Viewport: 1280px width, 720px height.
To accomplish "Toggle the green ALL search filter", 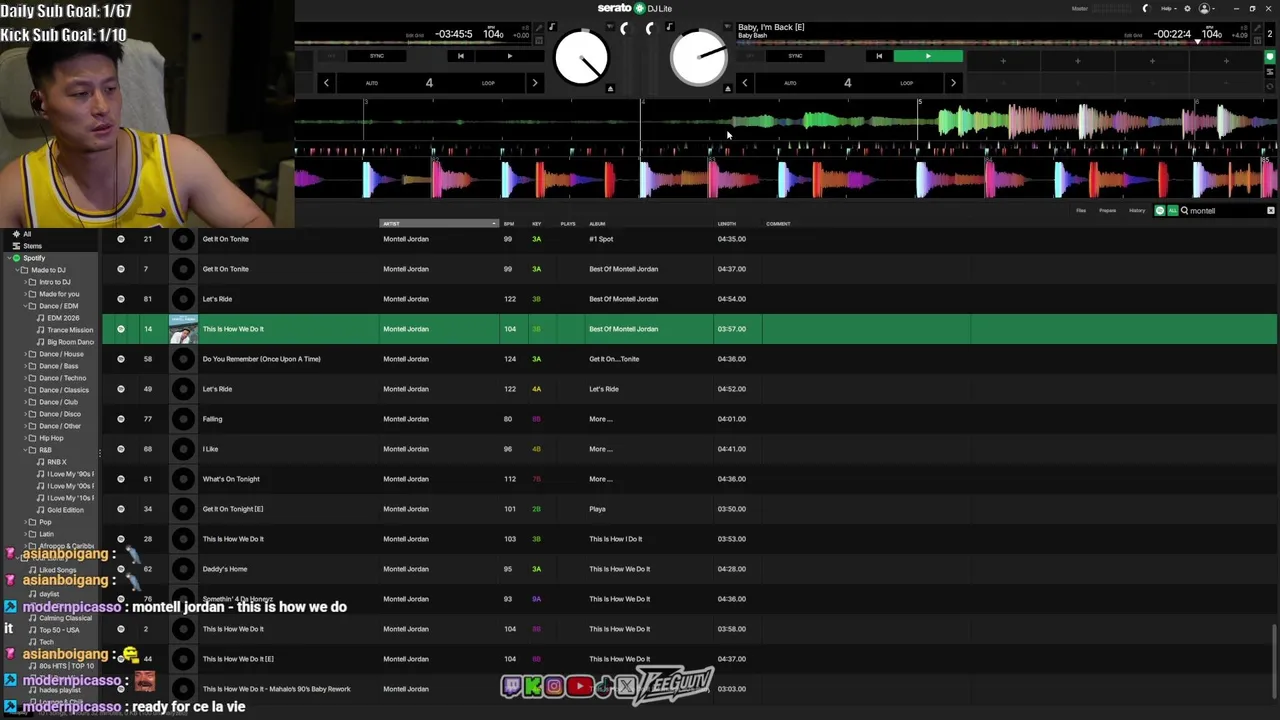I will point(1173,211).
